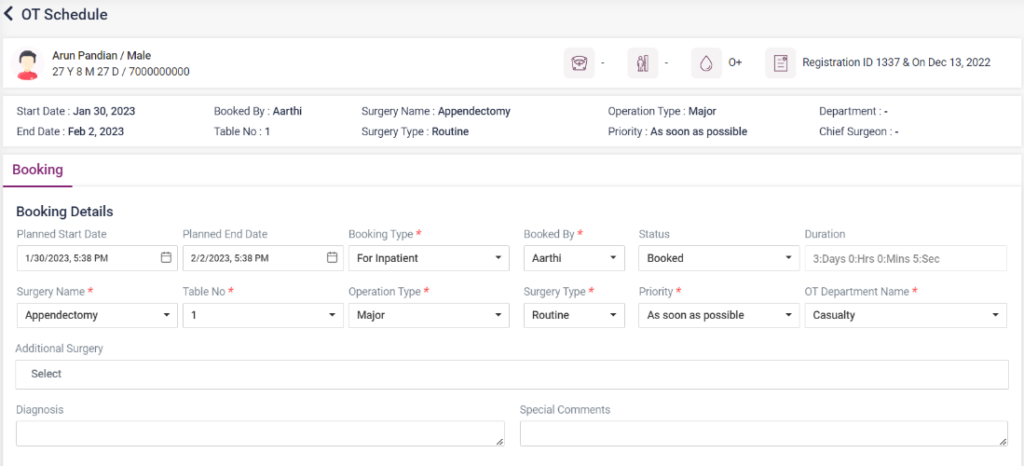Click the registration document icon
Image resolution: width=1024 pixels, height=466 pixels.
[x=780, y=63]
